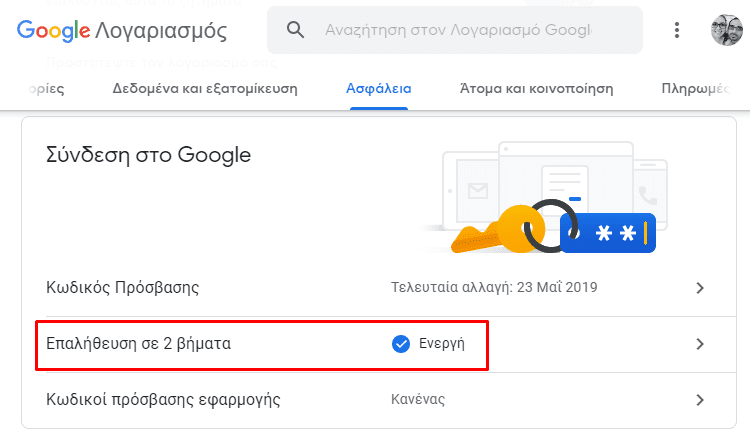Switch to Δεδομένα και εξατομίκευση tab

[205, 89]
